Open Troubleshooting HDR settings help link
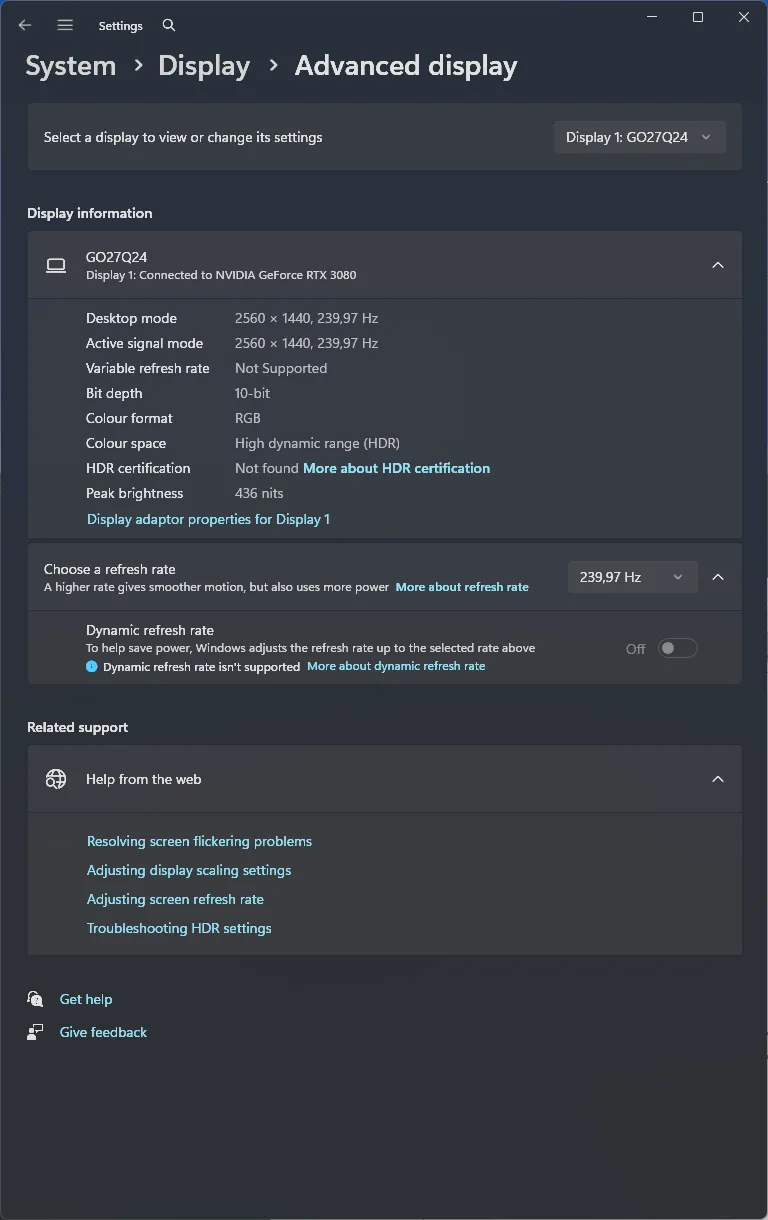The height and width of the screenshot is (1220, 768). pos(179,928)
